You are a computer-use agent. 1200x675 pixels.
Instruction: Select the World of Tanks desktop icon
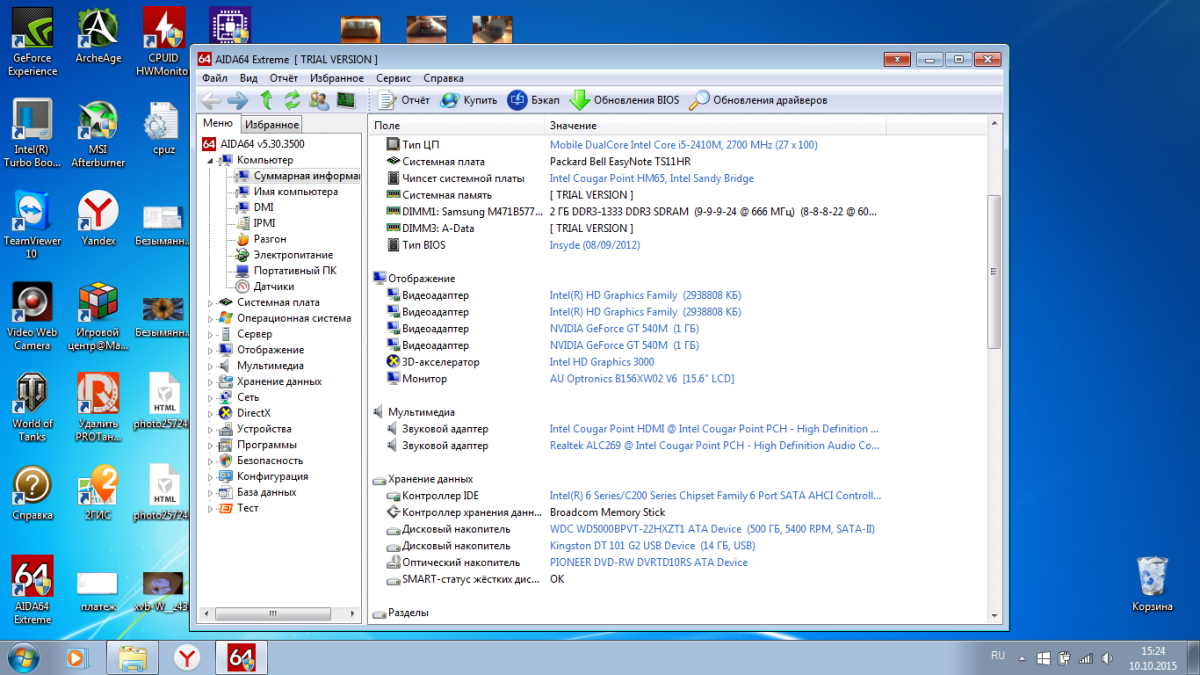(32, 408)
